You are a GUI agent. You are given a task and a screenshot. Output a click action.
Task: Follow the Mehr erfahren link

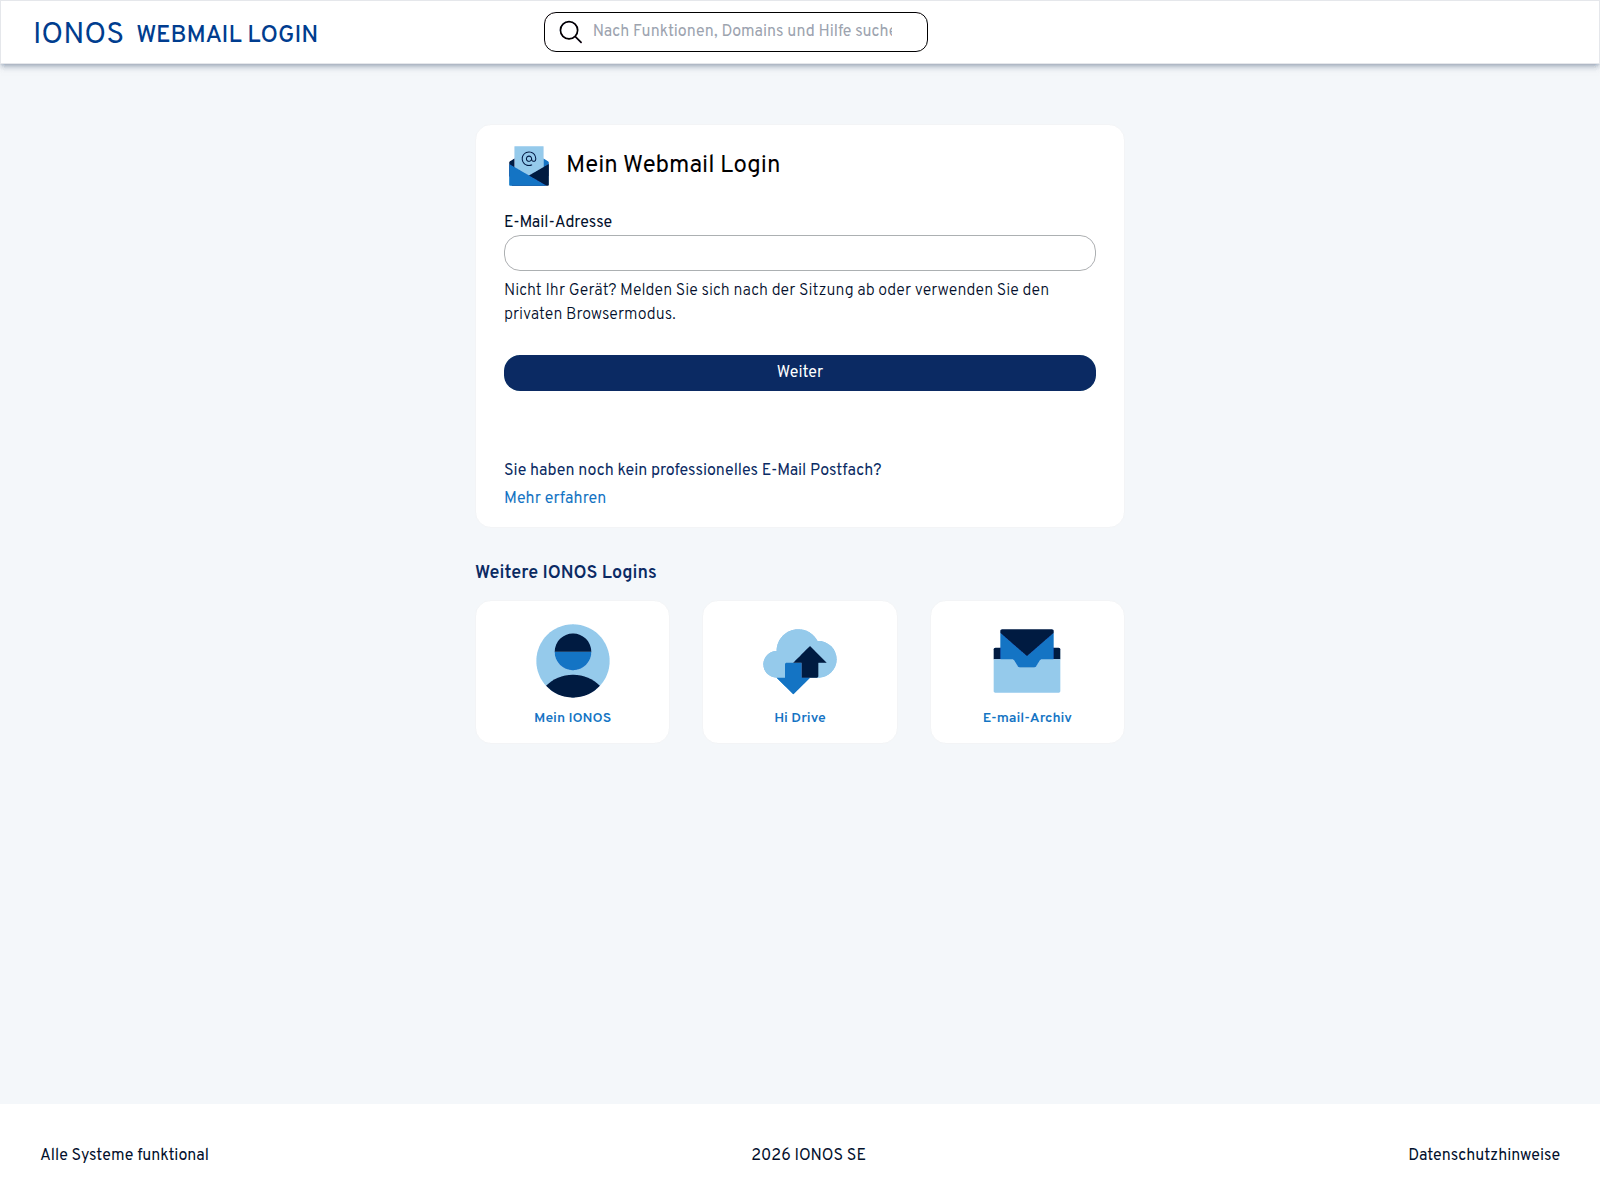tap(555, 498)
